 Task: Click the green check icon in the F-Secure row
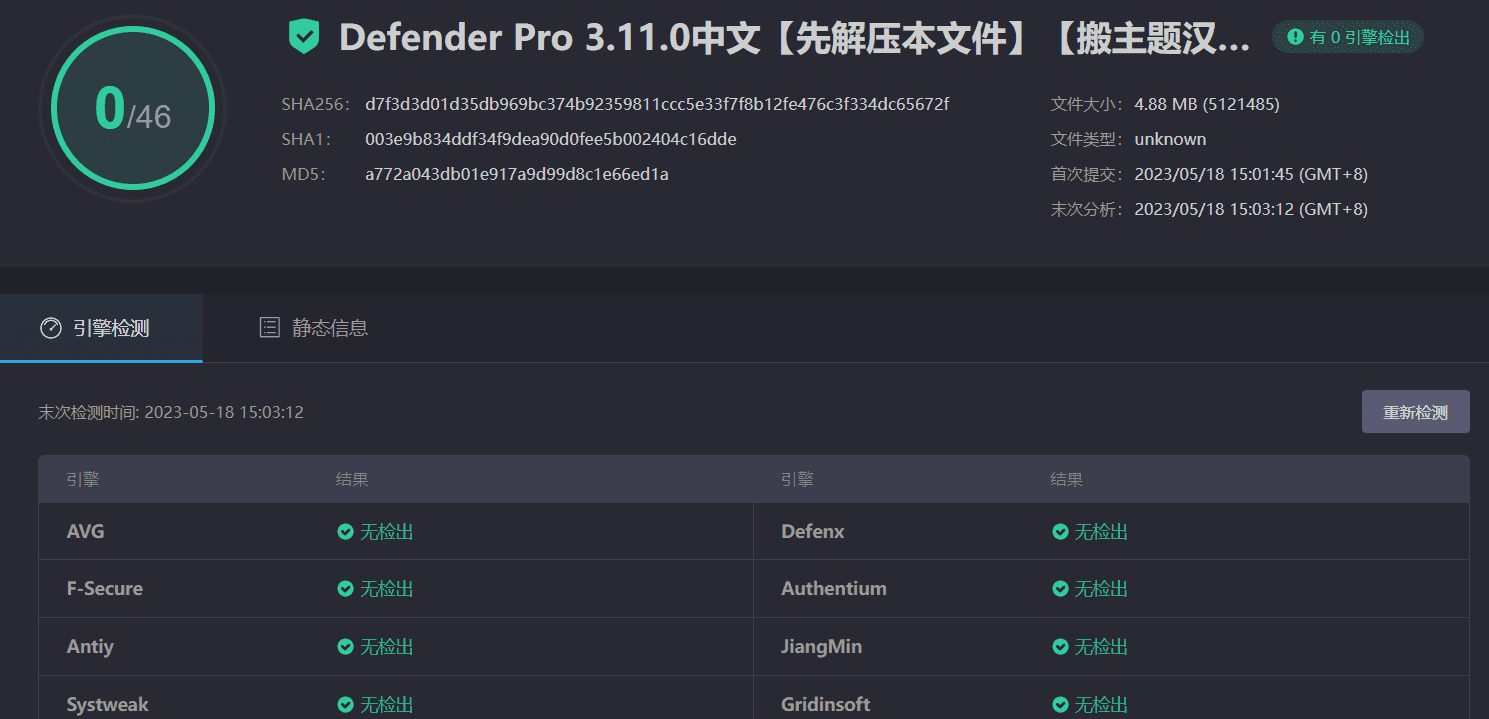point(345,589)
